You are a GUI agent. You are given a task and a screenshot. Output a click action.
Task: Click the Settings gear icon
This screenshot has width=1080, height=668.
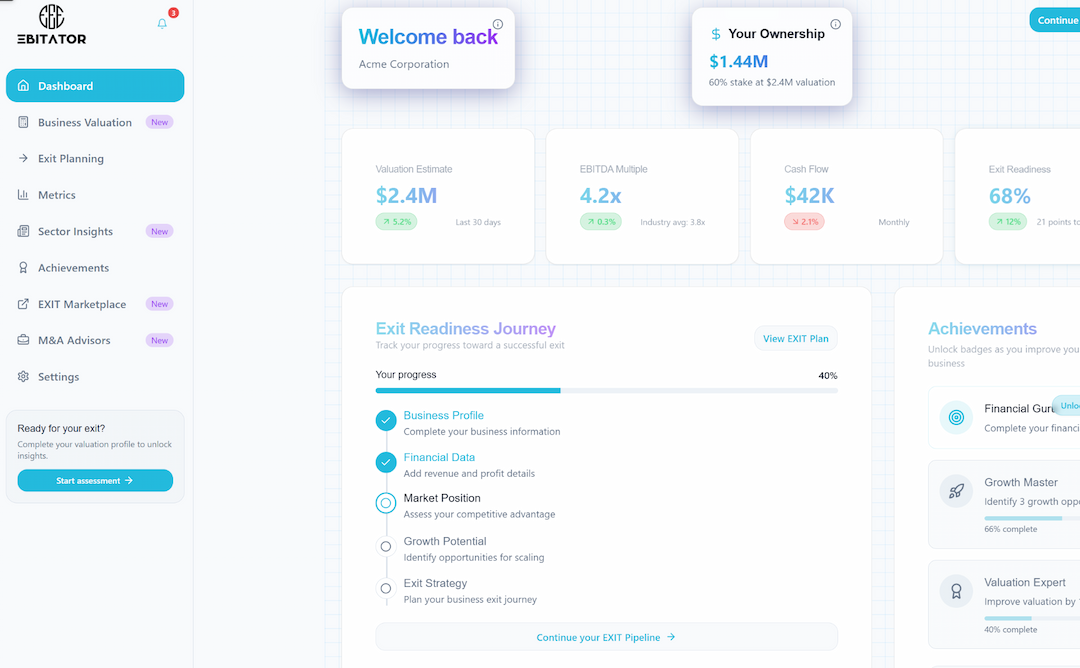[x=22, y=376]
